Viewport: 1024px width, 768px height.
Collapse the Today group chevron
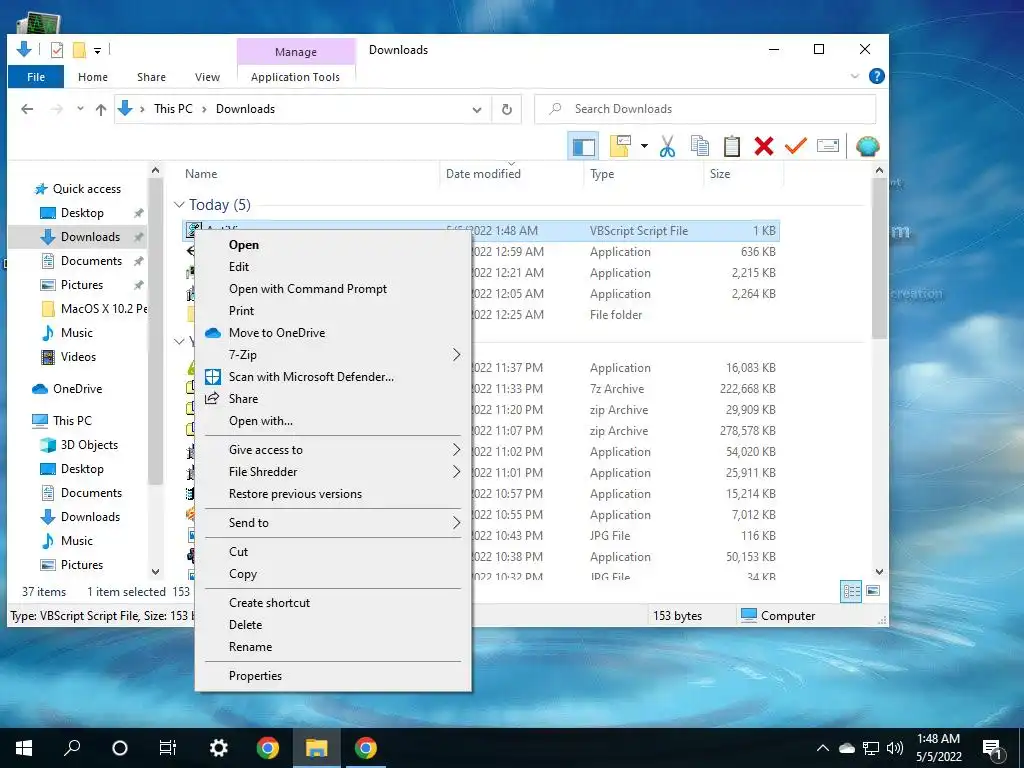179,205
